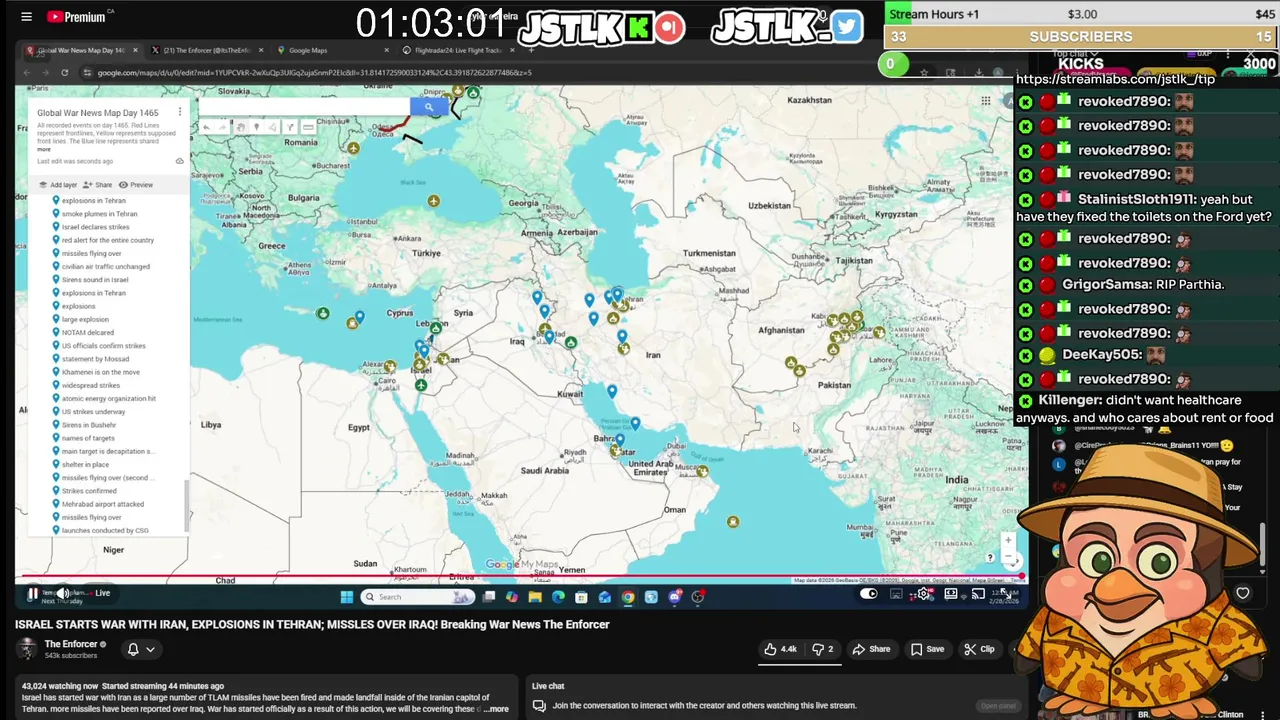Click the redo arrow in map toolbar
Viewport: 1280px width, 720px height.
[223, 127]
